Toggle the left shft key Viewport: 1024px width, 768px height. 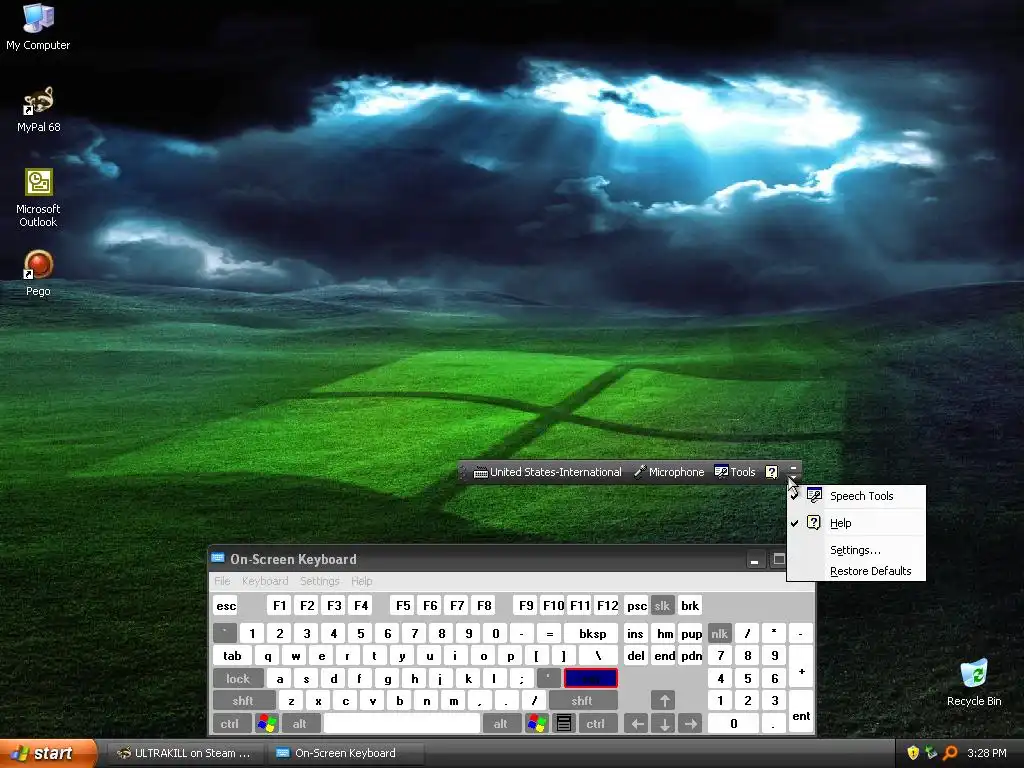242,701
